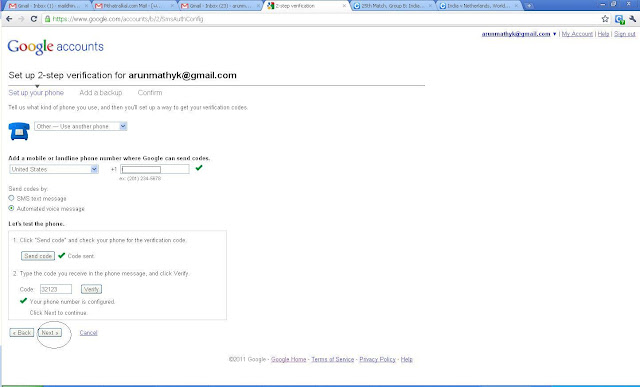Click the Set up your phone step
This screenshot has width=640, height=387.
point(36,93)
